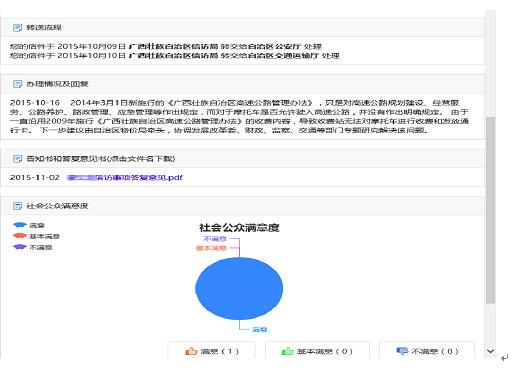511x369 pixels.
Task: Toggle the red 基本满意 legend entry
Action: (36, 236)
